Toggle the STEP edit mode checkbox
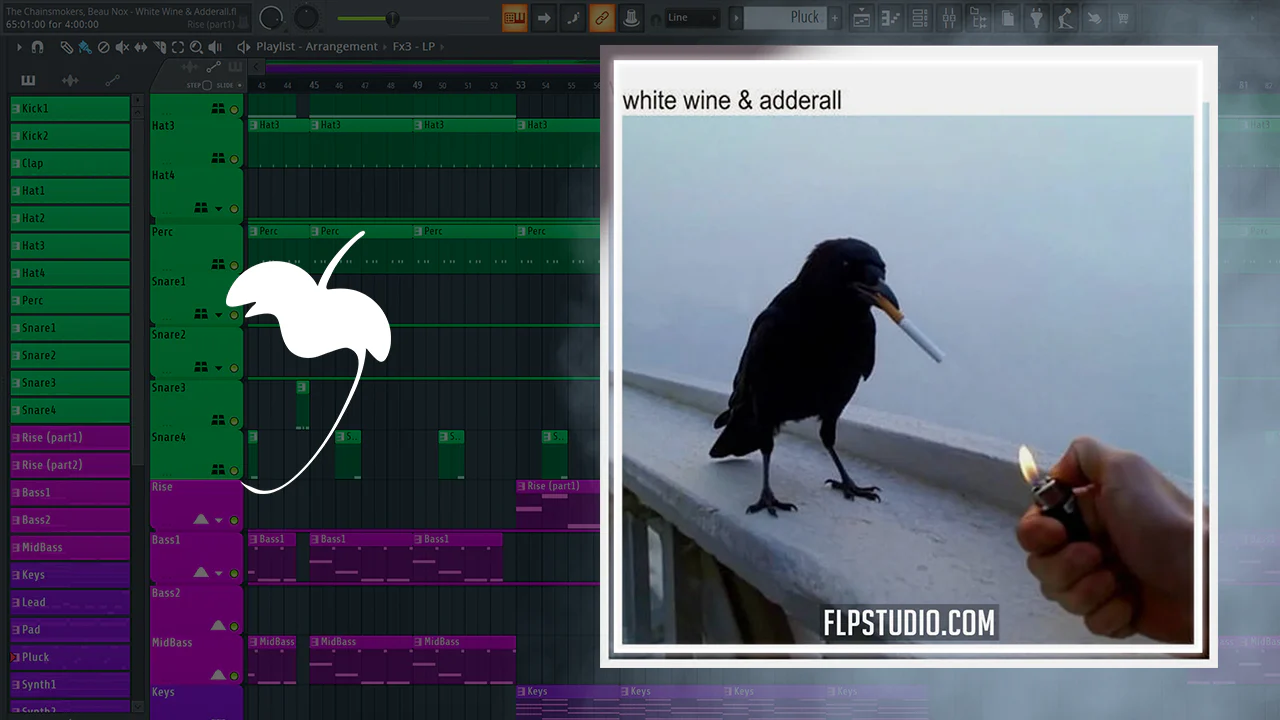Viewport: 1280px width, 720px height. tap(207, 85)
